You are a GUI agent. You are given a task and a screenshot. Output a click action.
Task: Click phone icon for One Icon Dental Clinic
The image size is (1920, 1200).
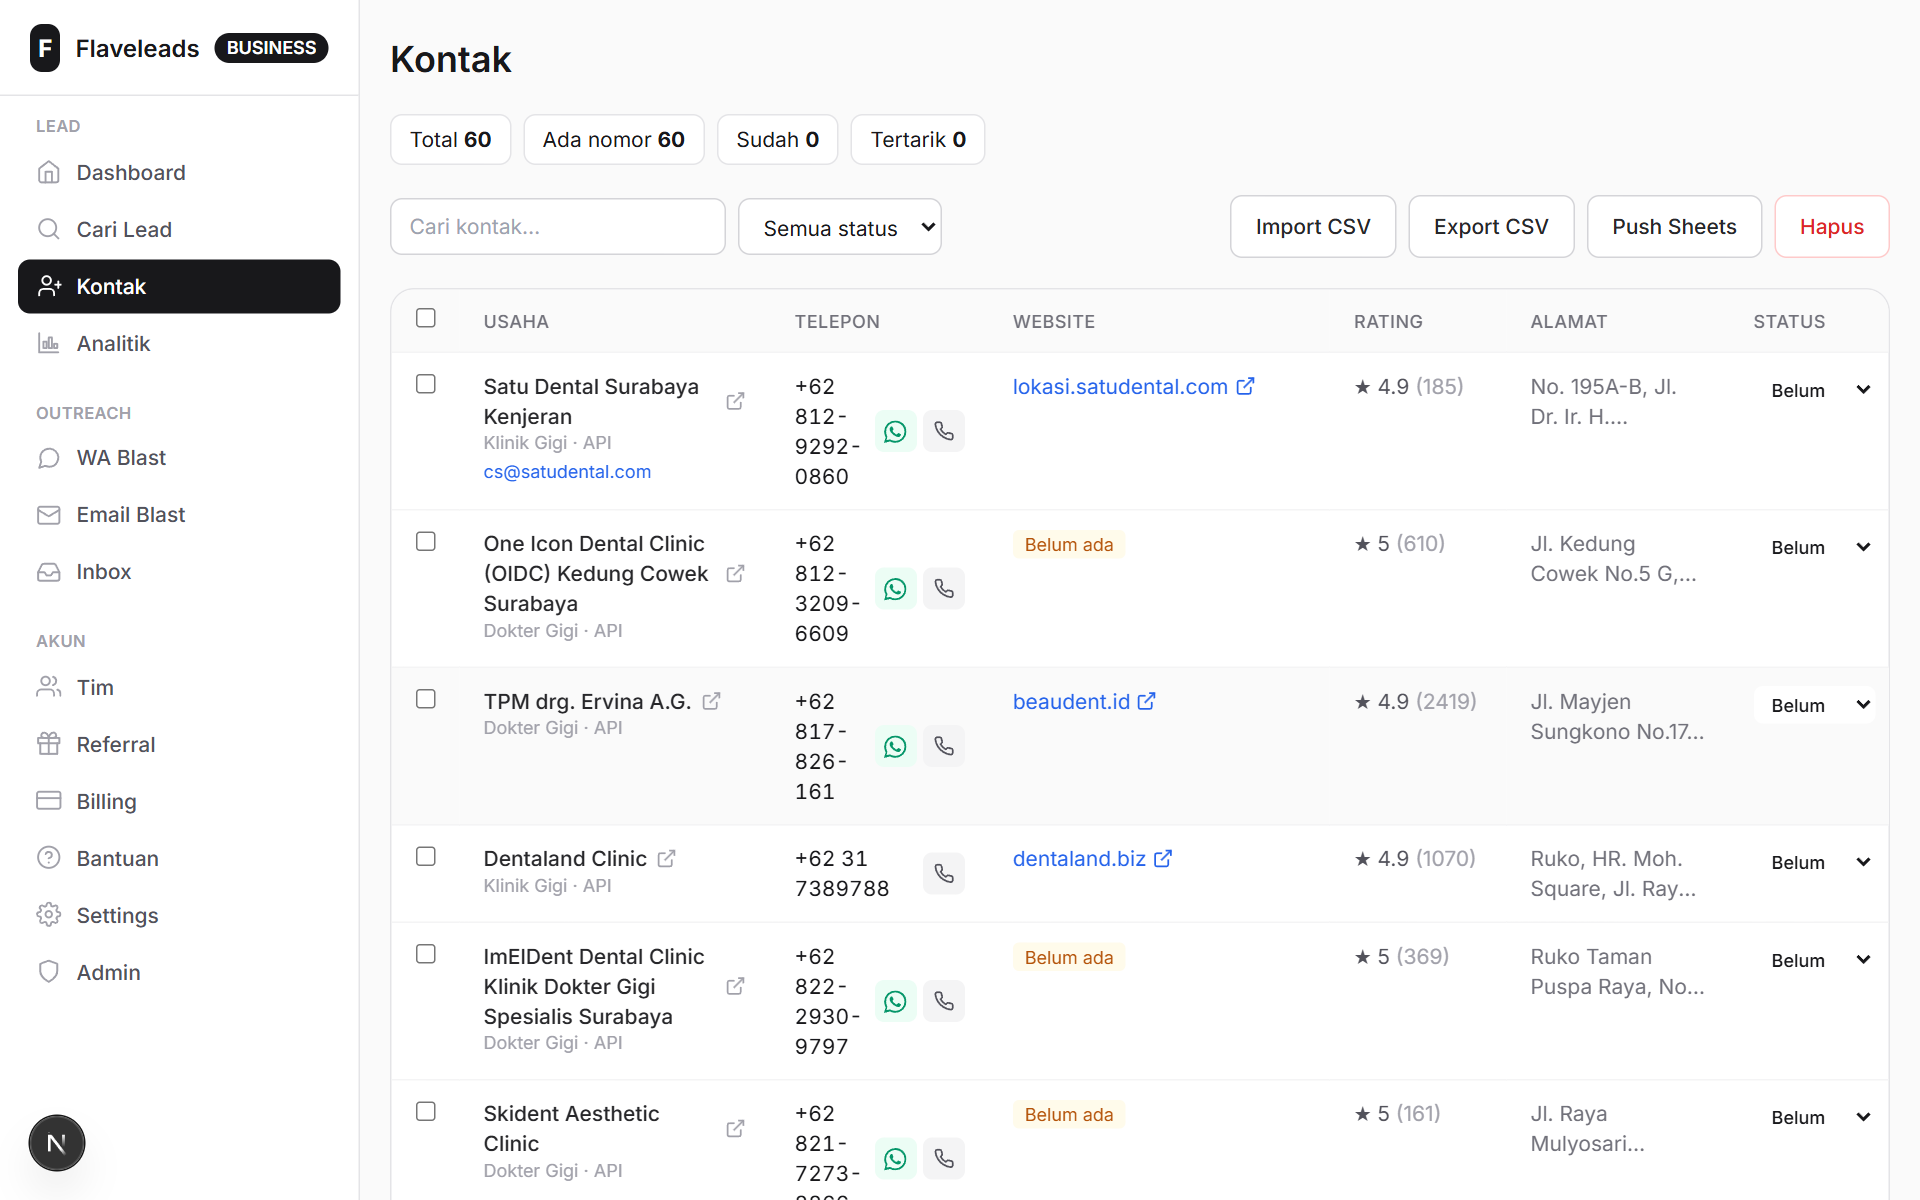[x=944, y=588]
